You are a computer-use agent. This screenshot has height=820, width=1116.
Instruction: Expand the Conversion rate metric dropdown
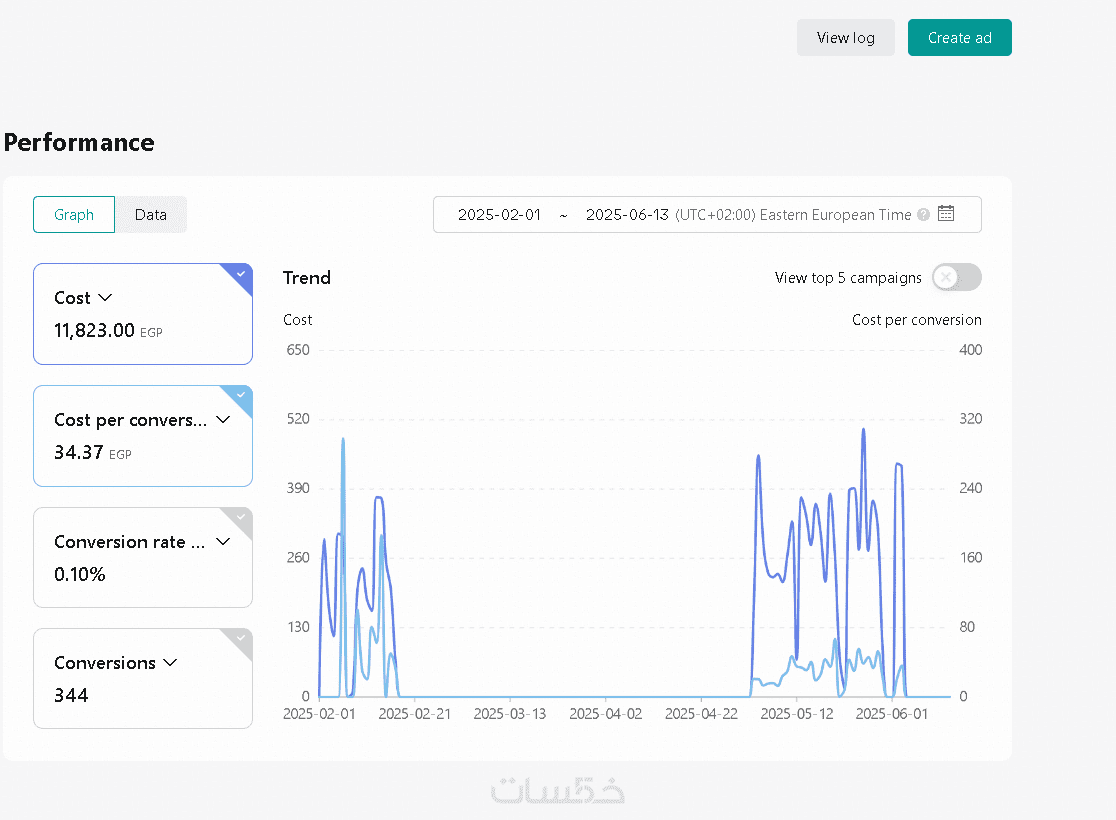[x=223, y=541]
